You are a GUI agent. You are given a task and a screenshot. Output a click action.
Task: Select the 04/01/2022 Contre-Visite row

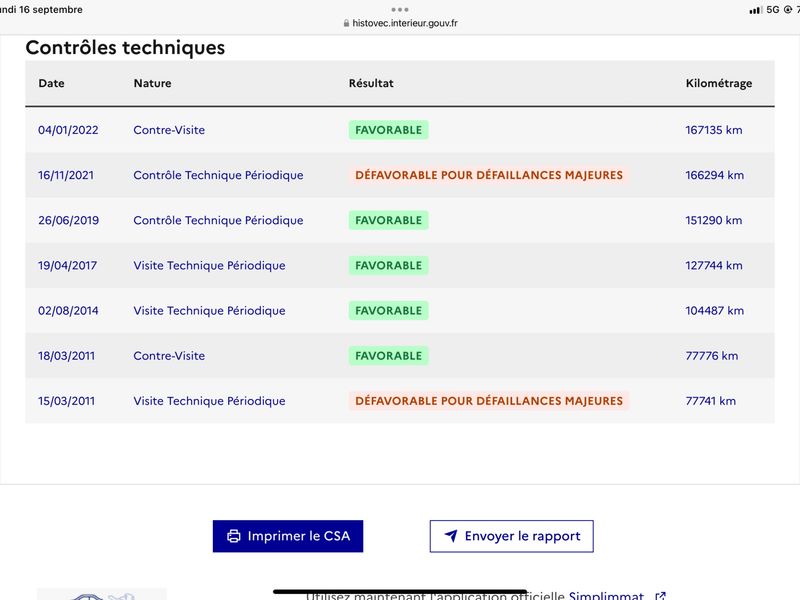(x=400, y=130)
